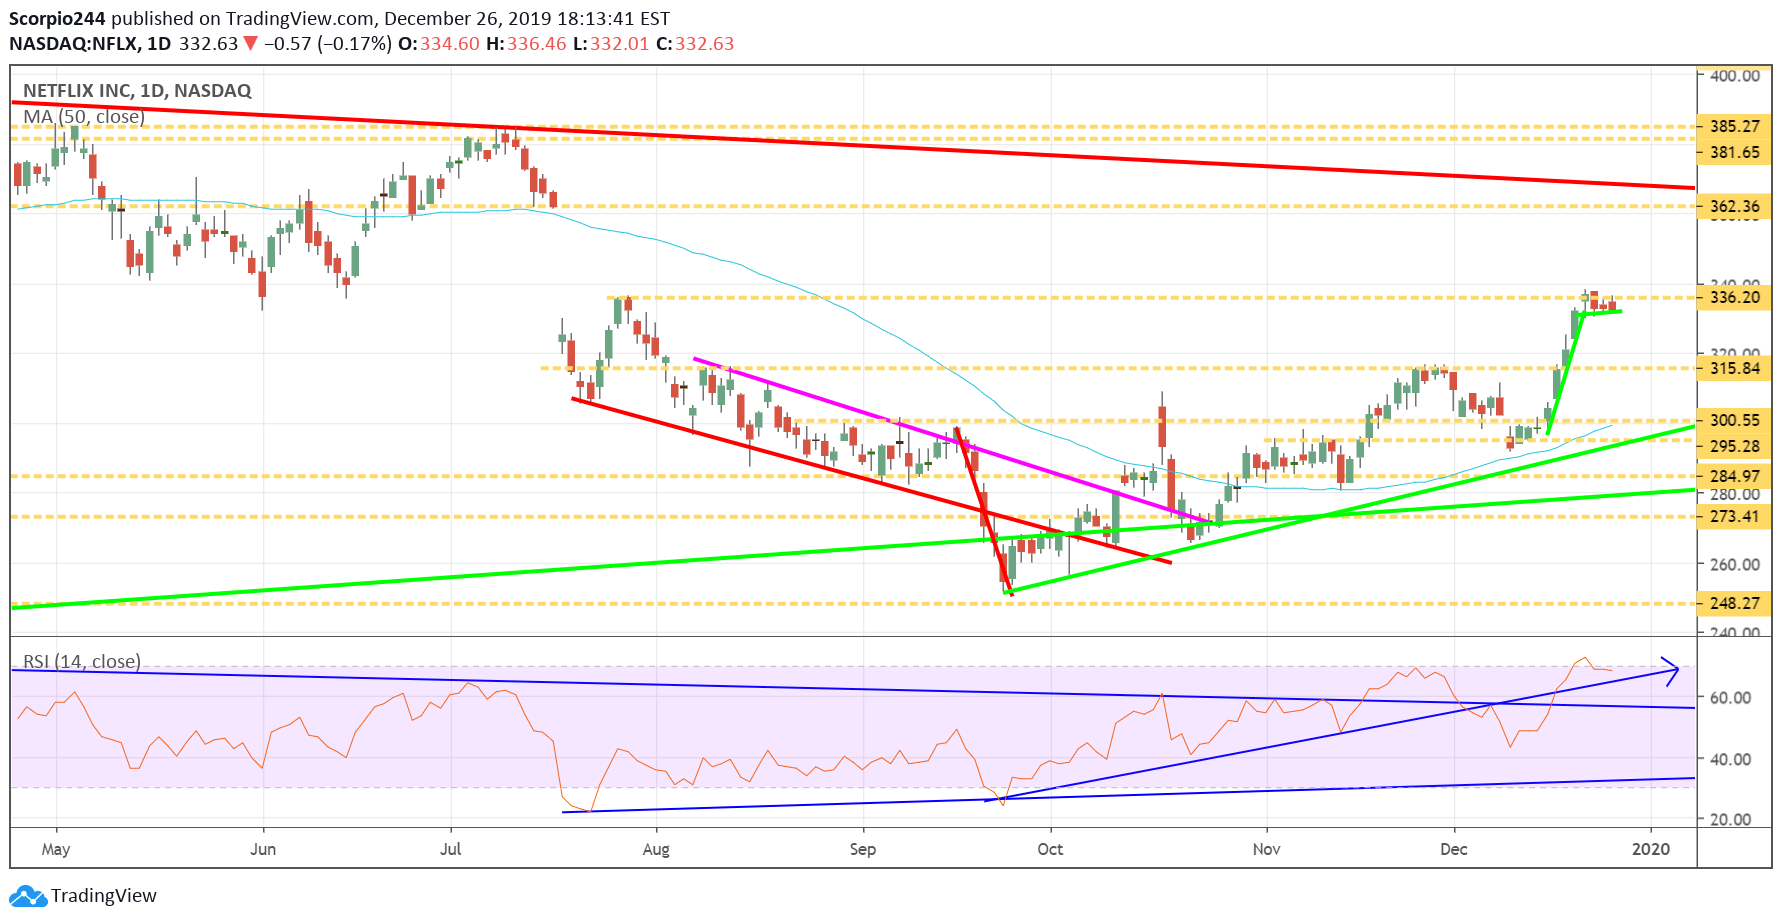Viewport: 1782px width, 923px height.
Task: Click the TradingView cloud logo icon
Action: [28, 896]
